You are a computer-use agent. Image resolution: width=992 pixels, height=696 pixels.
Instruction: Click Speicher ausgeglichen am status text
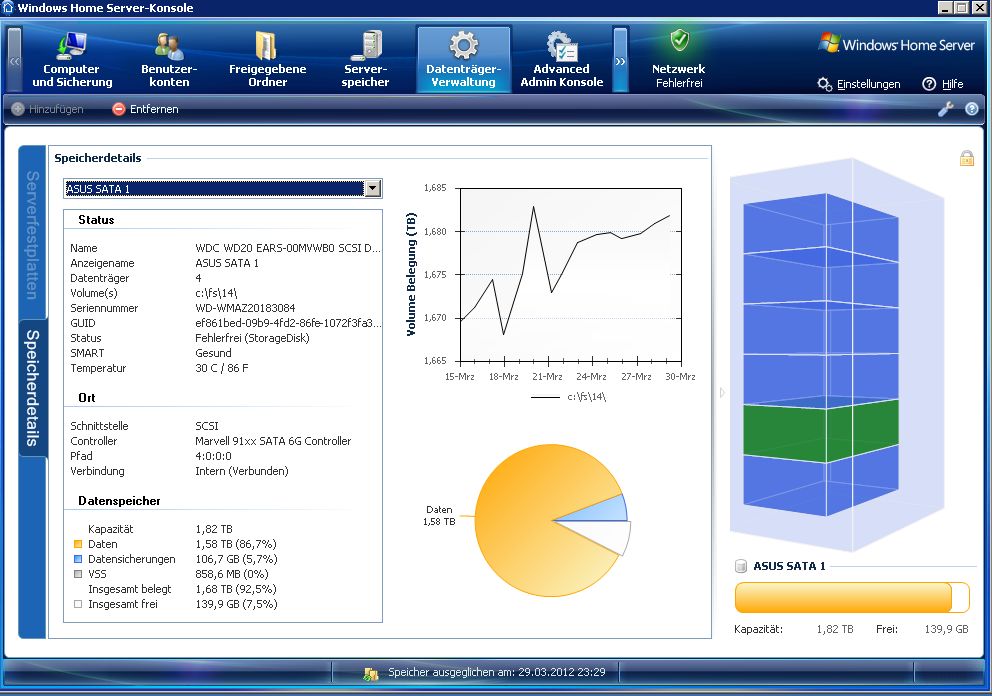(497, 672)
